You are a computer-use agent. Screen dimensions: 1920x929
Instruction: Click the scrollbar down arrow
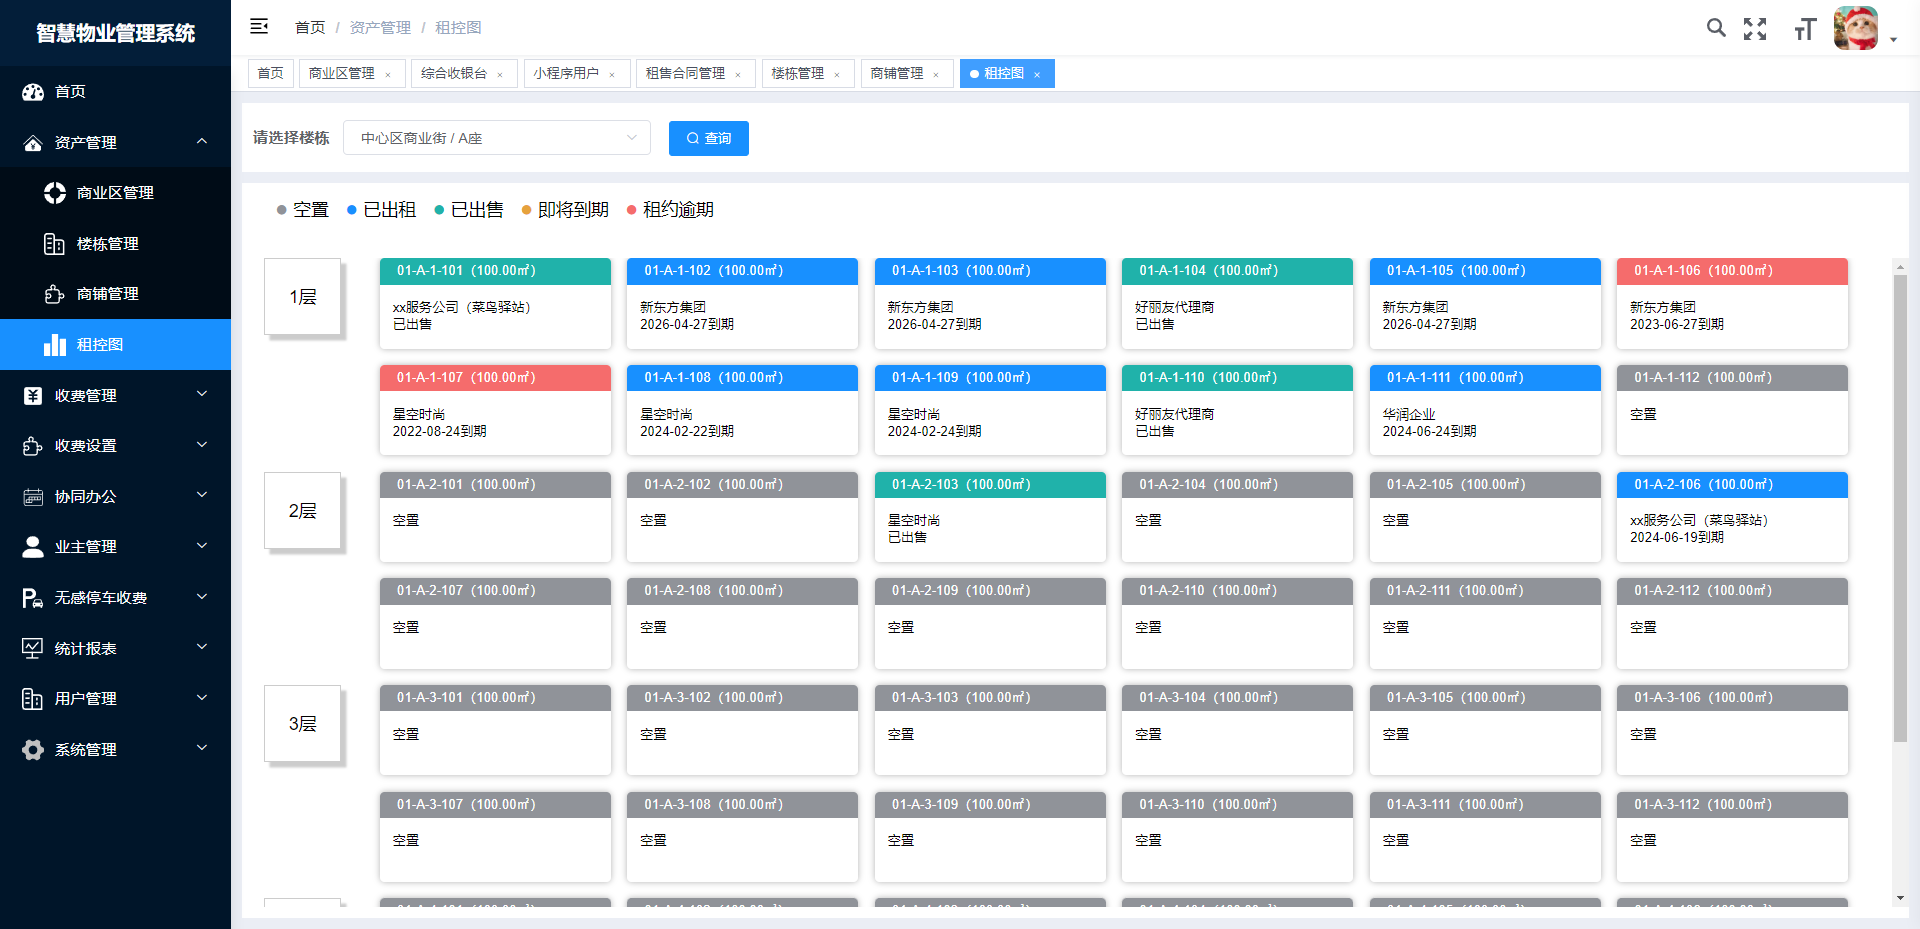pyautogui.click(x=1900, y=898)
